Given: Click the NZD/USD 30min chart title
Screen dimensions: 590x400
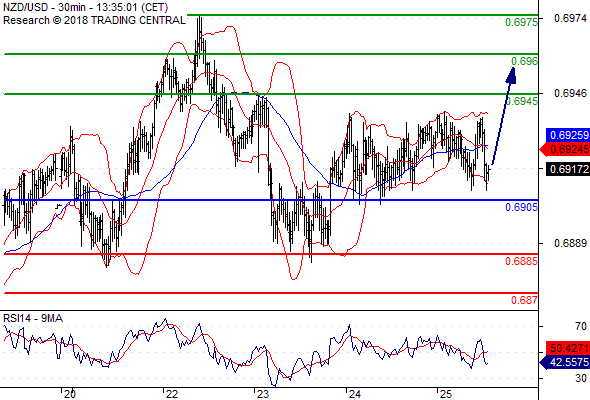Looking at the screenshot, I should (x=85, y=7).
